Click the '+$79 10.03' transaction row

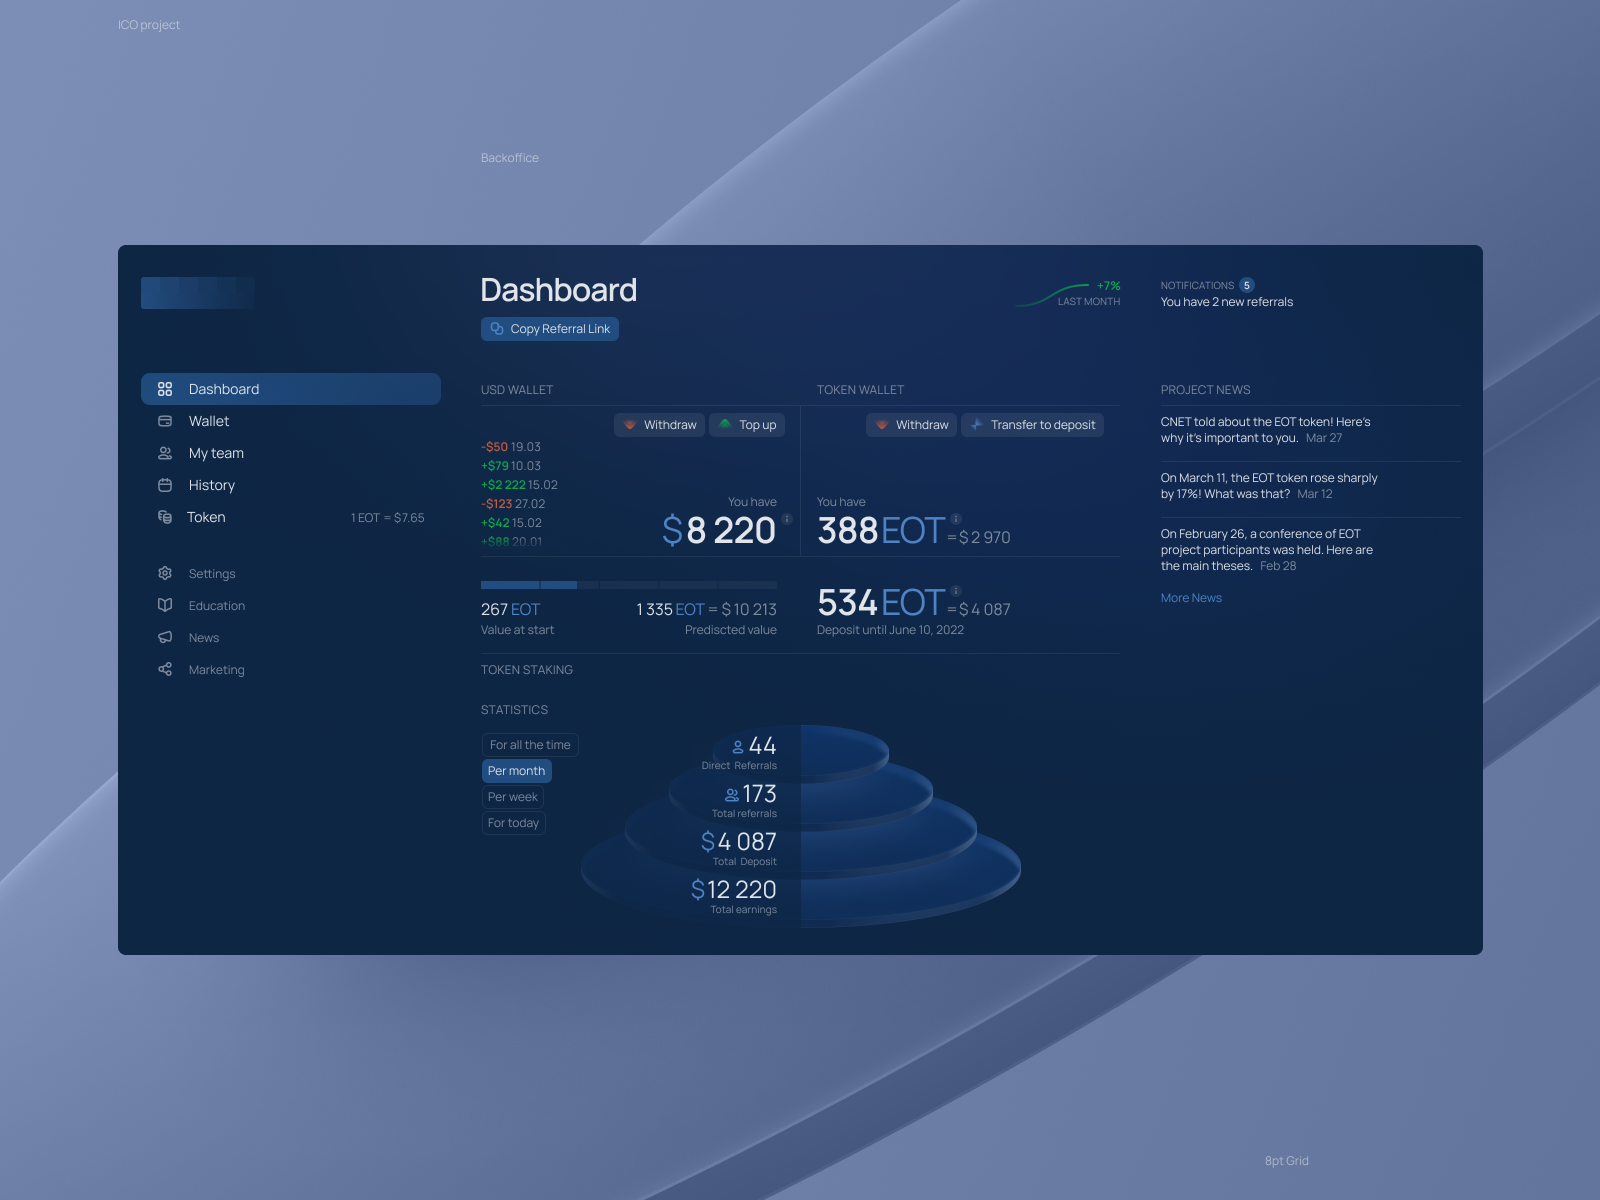[511, 466]
